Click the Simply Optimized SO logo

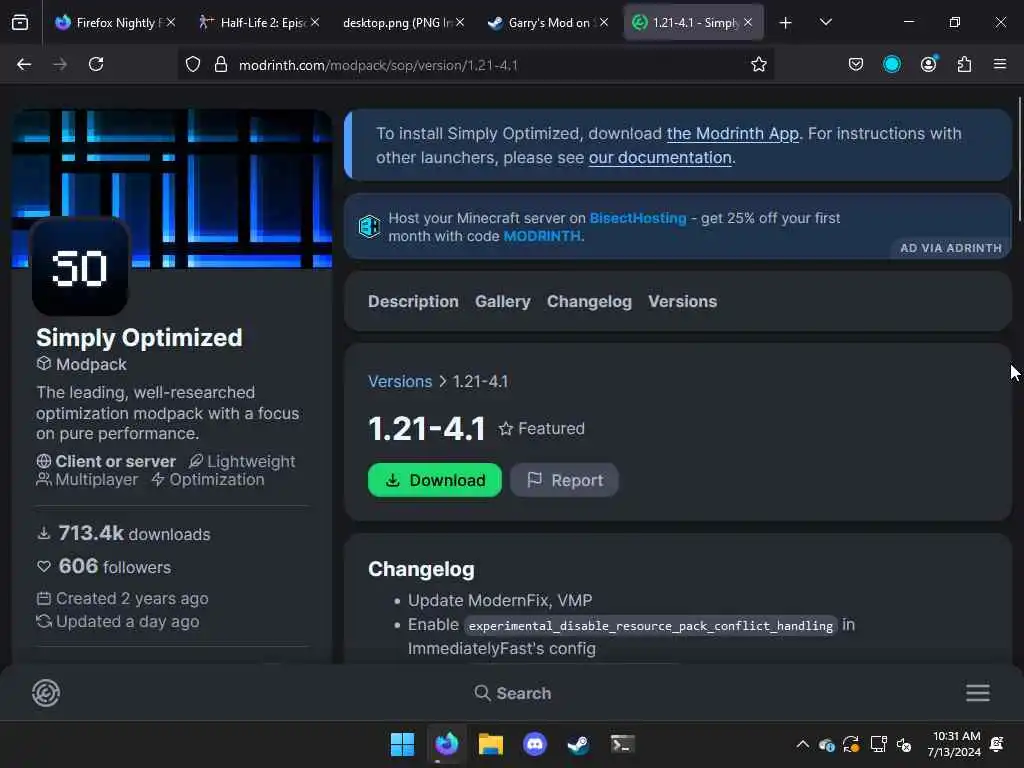[x=80, y=266]
